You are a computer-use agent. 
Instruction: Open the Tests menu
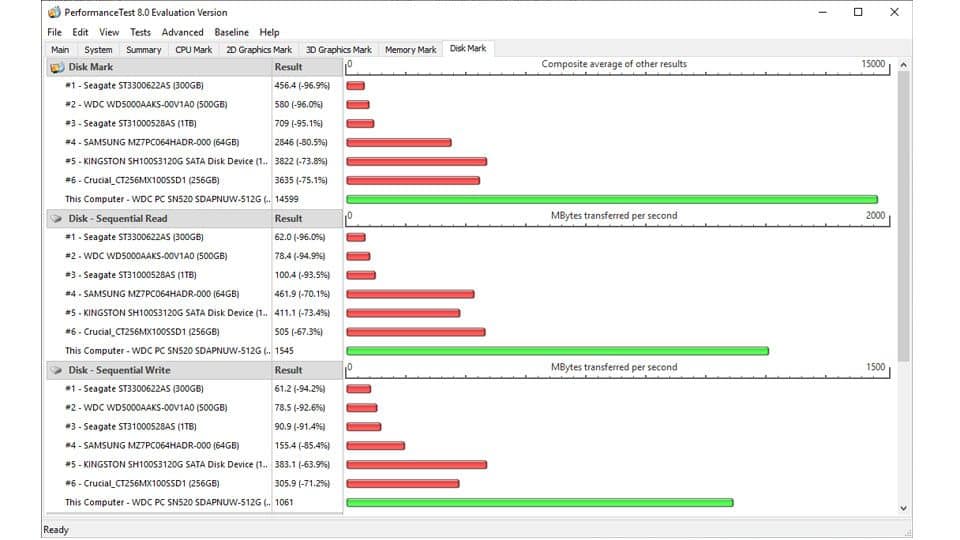[x=140, y=32]
